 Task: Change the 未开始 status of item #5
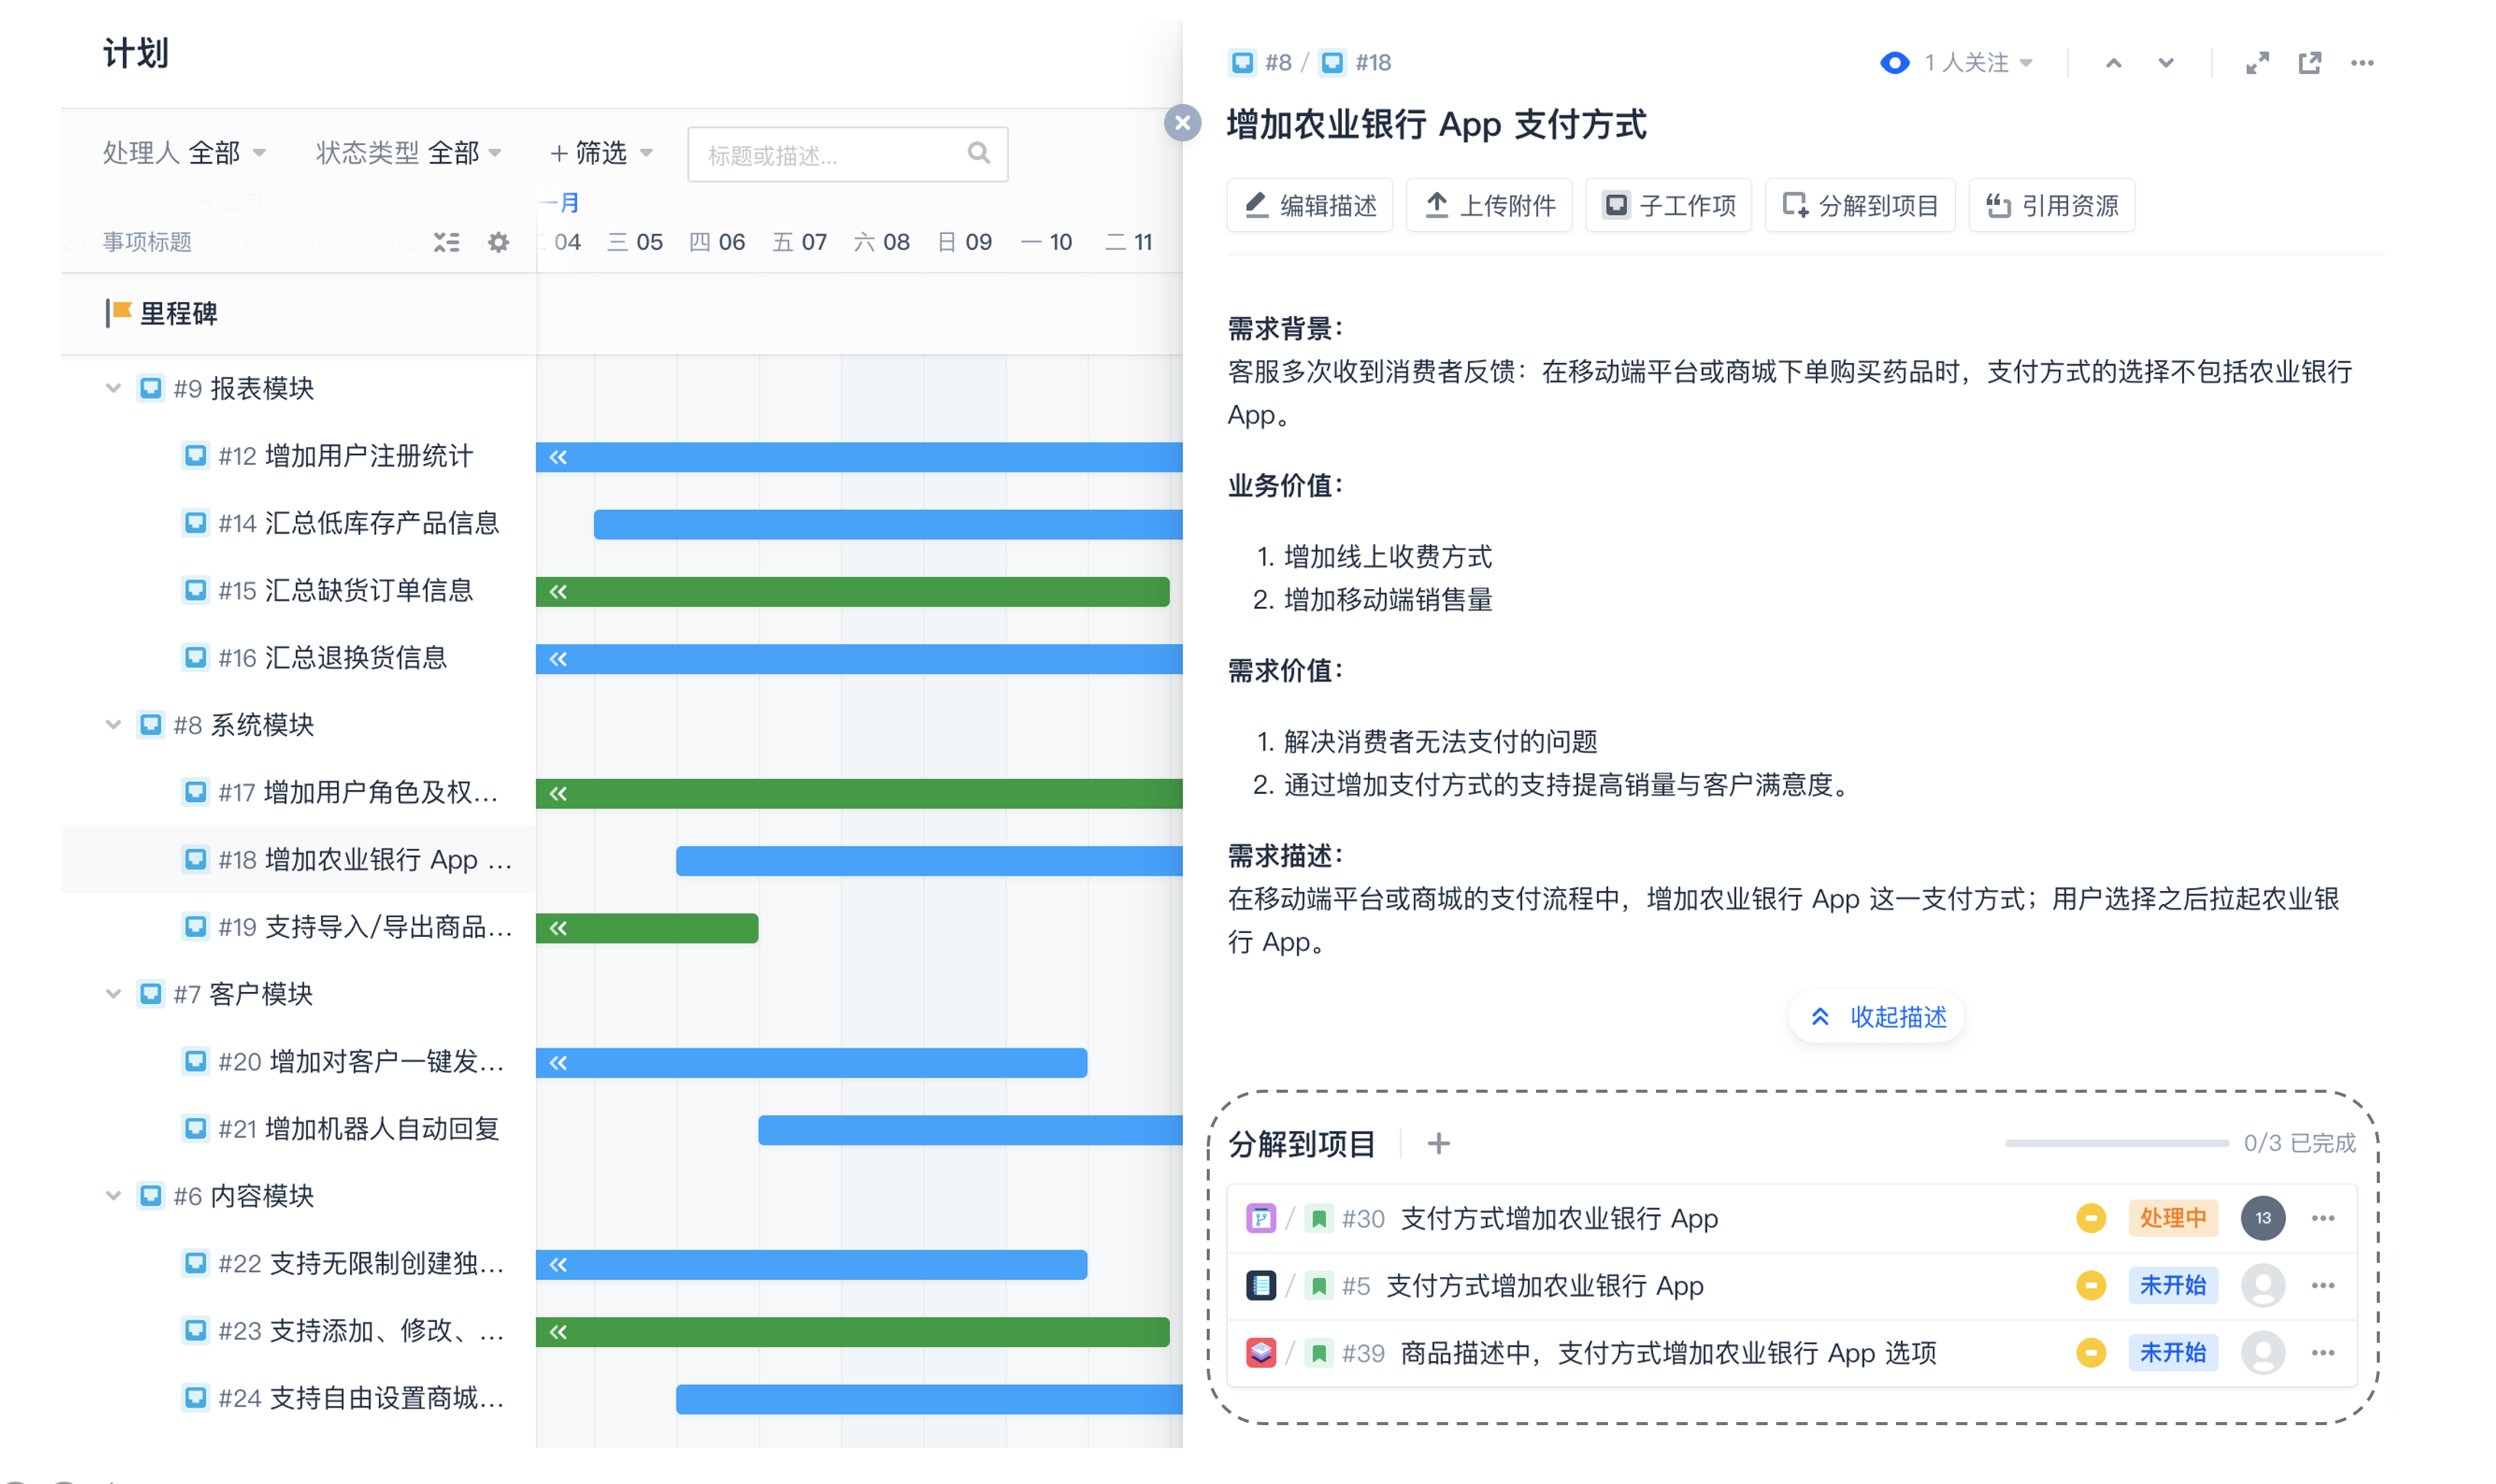[2172, 1285]
